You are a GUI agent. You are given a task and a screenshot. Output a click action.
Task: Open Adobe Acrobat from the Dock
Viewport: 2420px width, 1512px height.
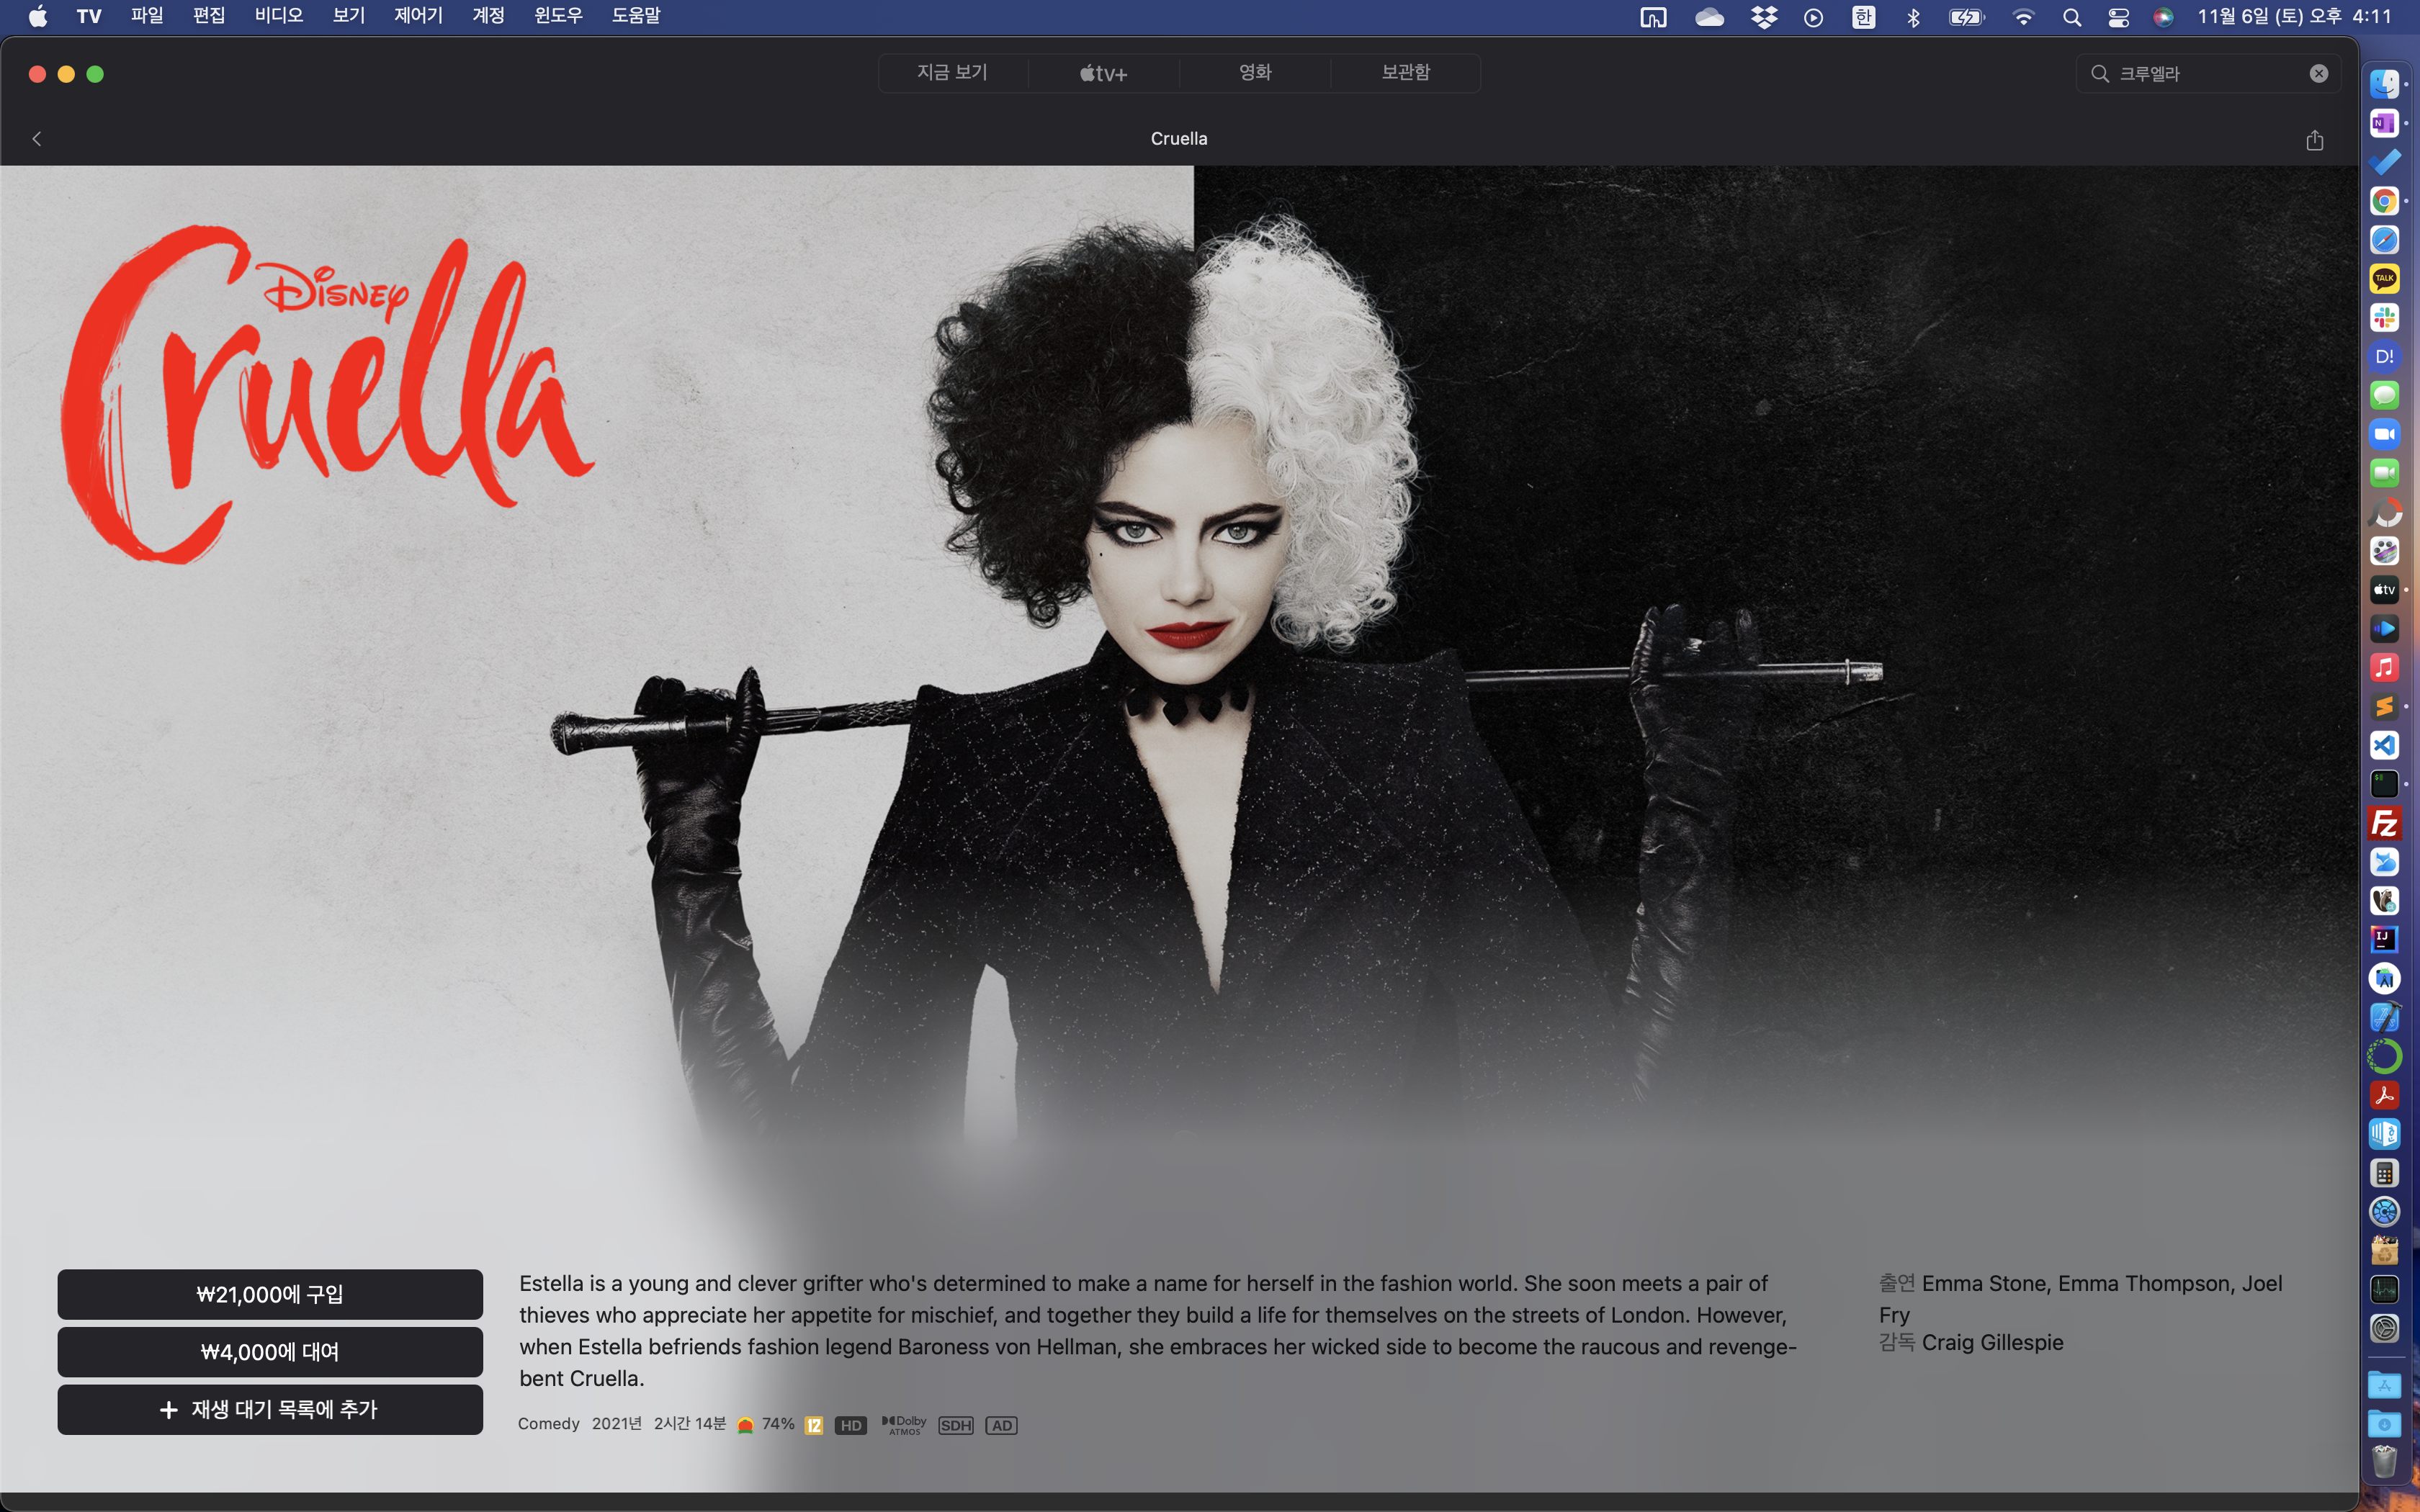[x=2384, y=1095]
